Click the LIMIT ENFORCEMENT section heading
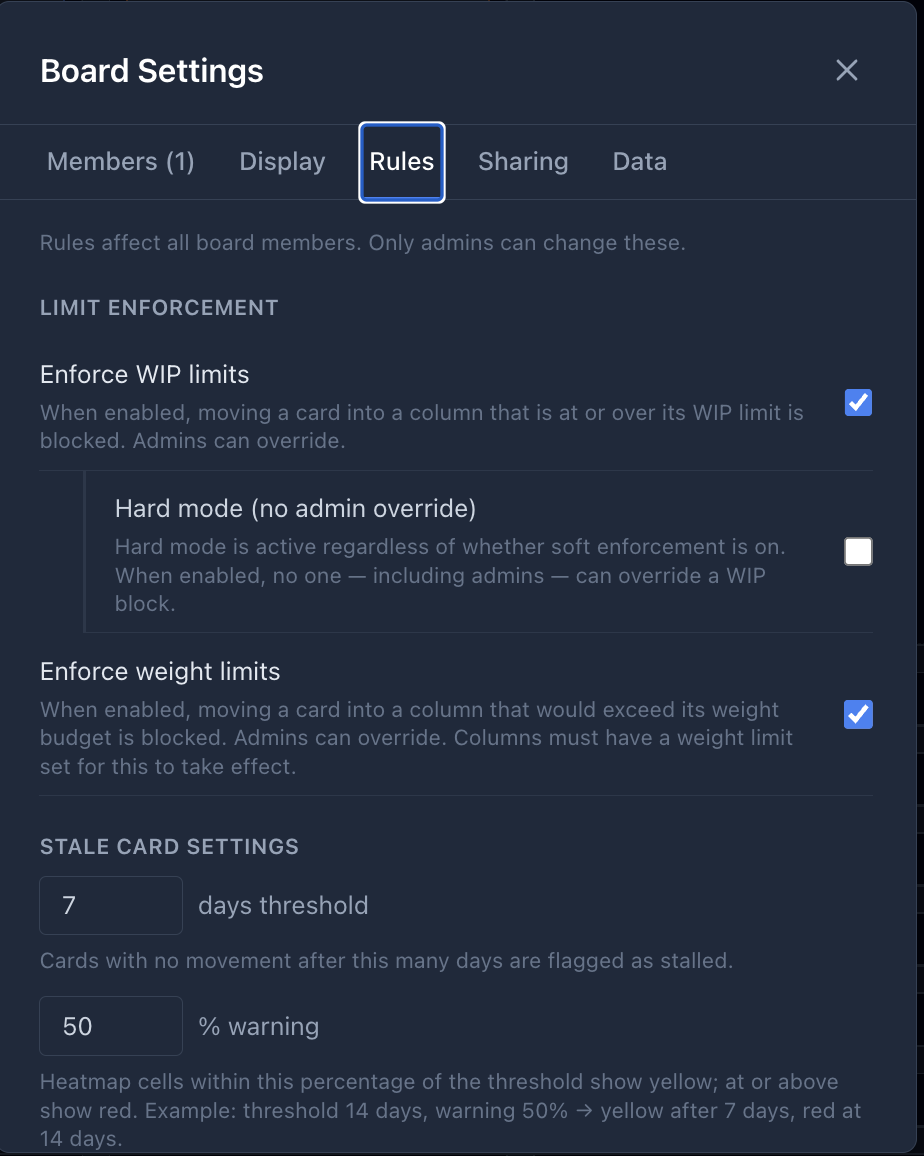This screenshot has height=1156, width=924. pos(159,308)
